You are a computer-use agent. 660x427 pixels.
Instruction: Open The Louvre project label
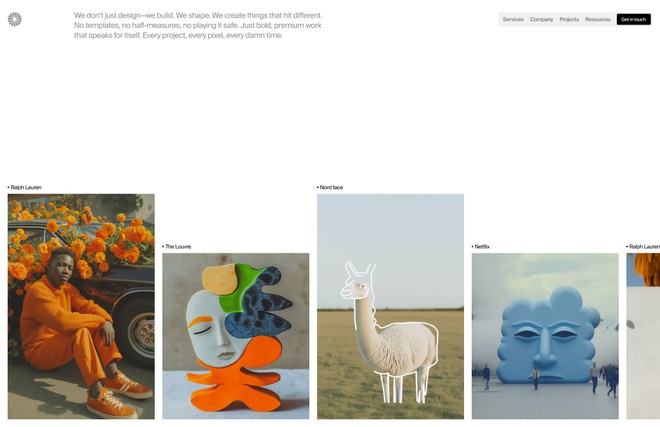pos(177,247)
